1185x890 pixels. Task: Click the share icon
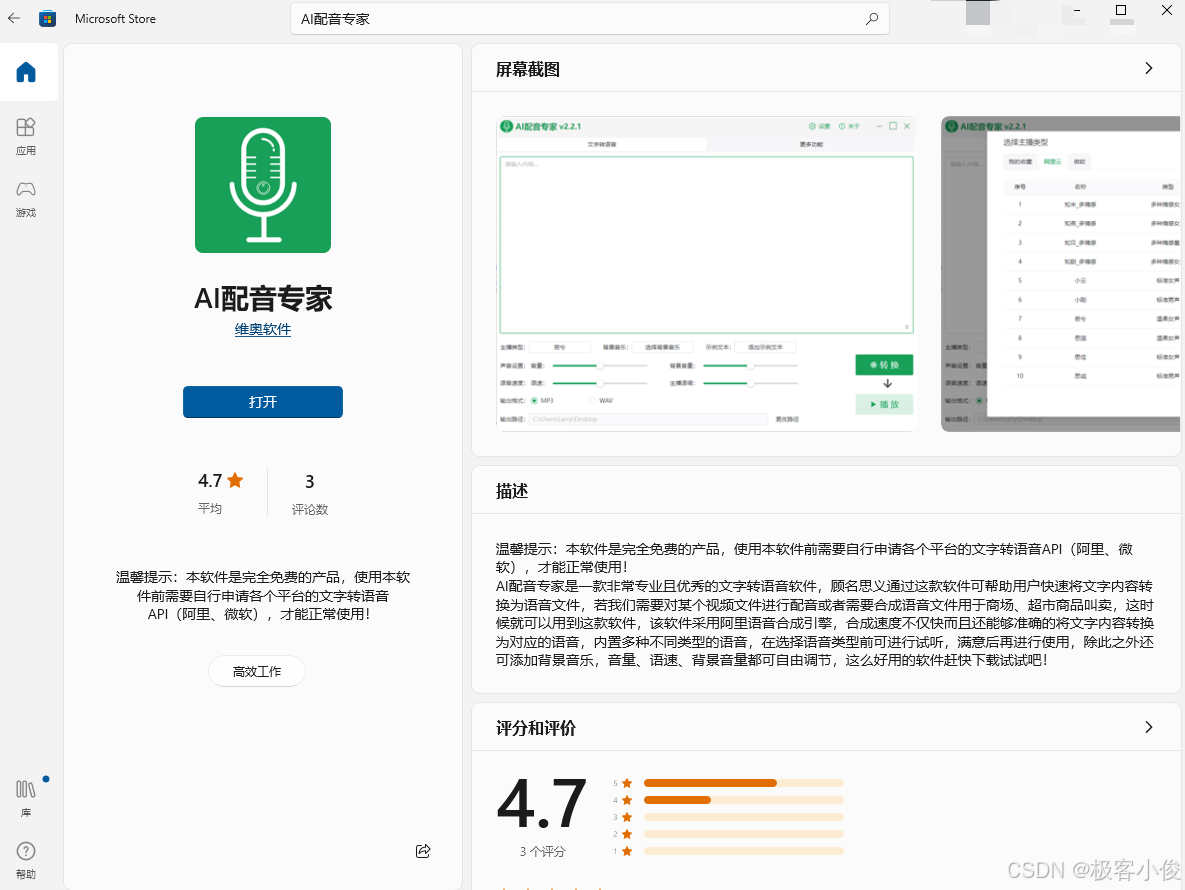coord(423,851)
